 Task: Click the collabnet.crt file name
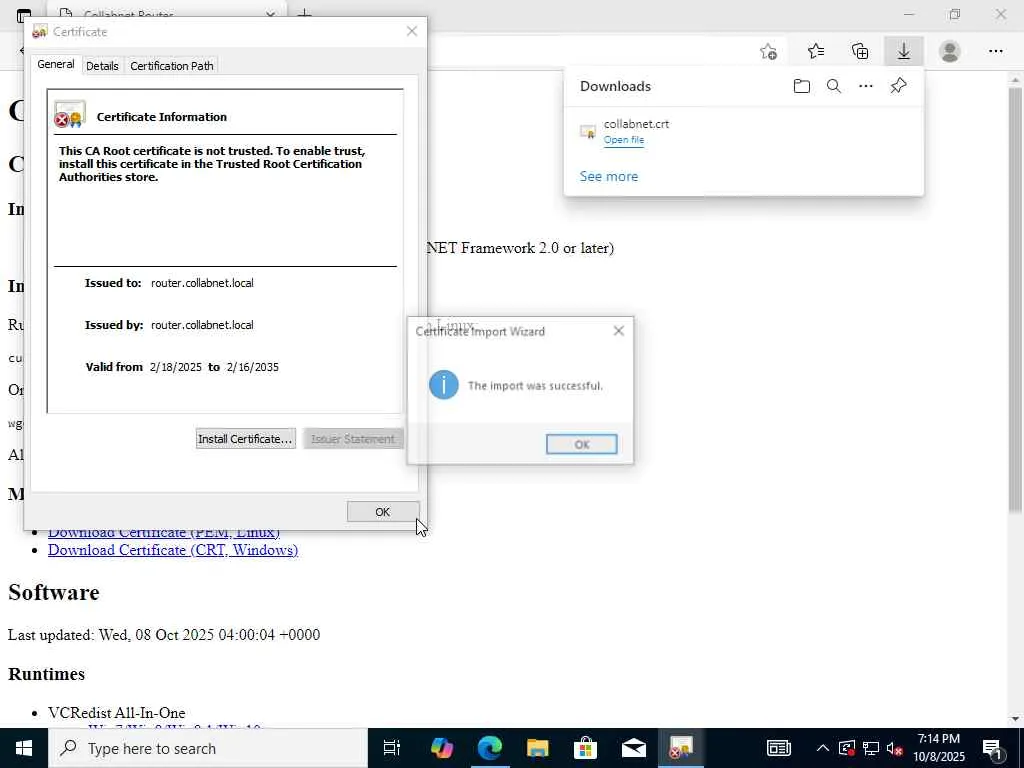pyautogui.click(x=636, y=124)
